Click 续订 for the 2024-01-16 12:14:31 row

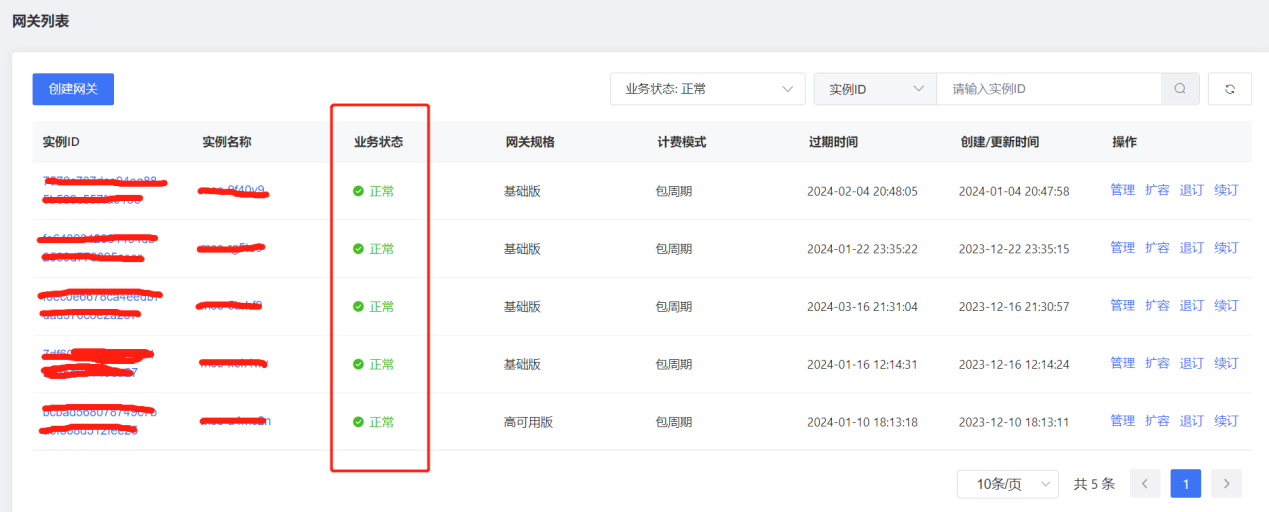click(1226, 363)
